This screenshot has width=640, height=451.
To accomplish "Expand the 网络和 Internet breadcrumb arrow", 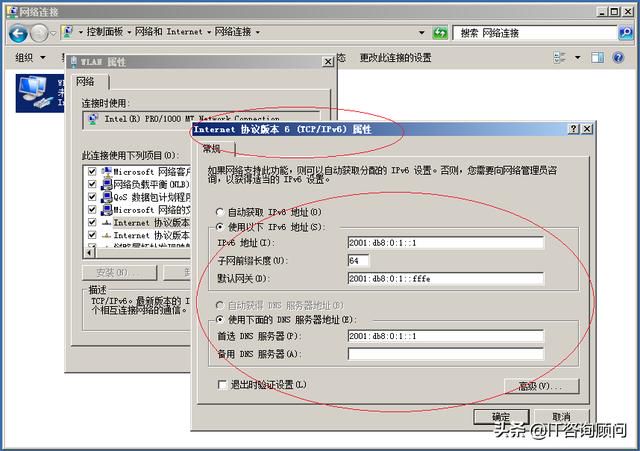I will (x=209, y=32).
